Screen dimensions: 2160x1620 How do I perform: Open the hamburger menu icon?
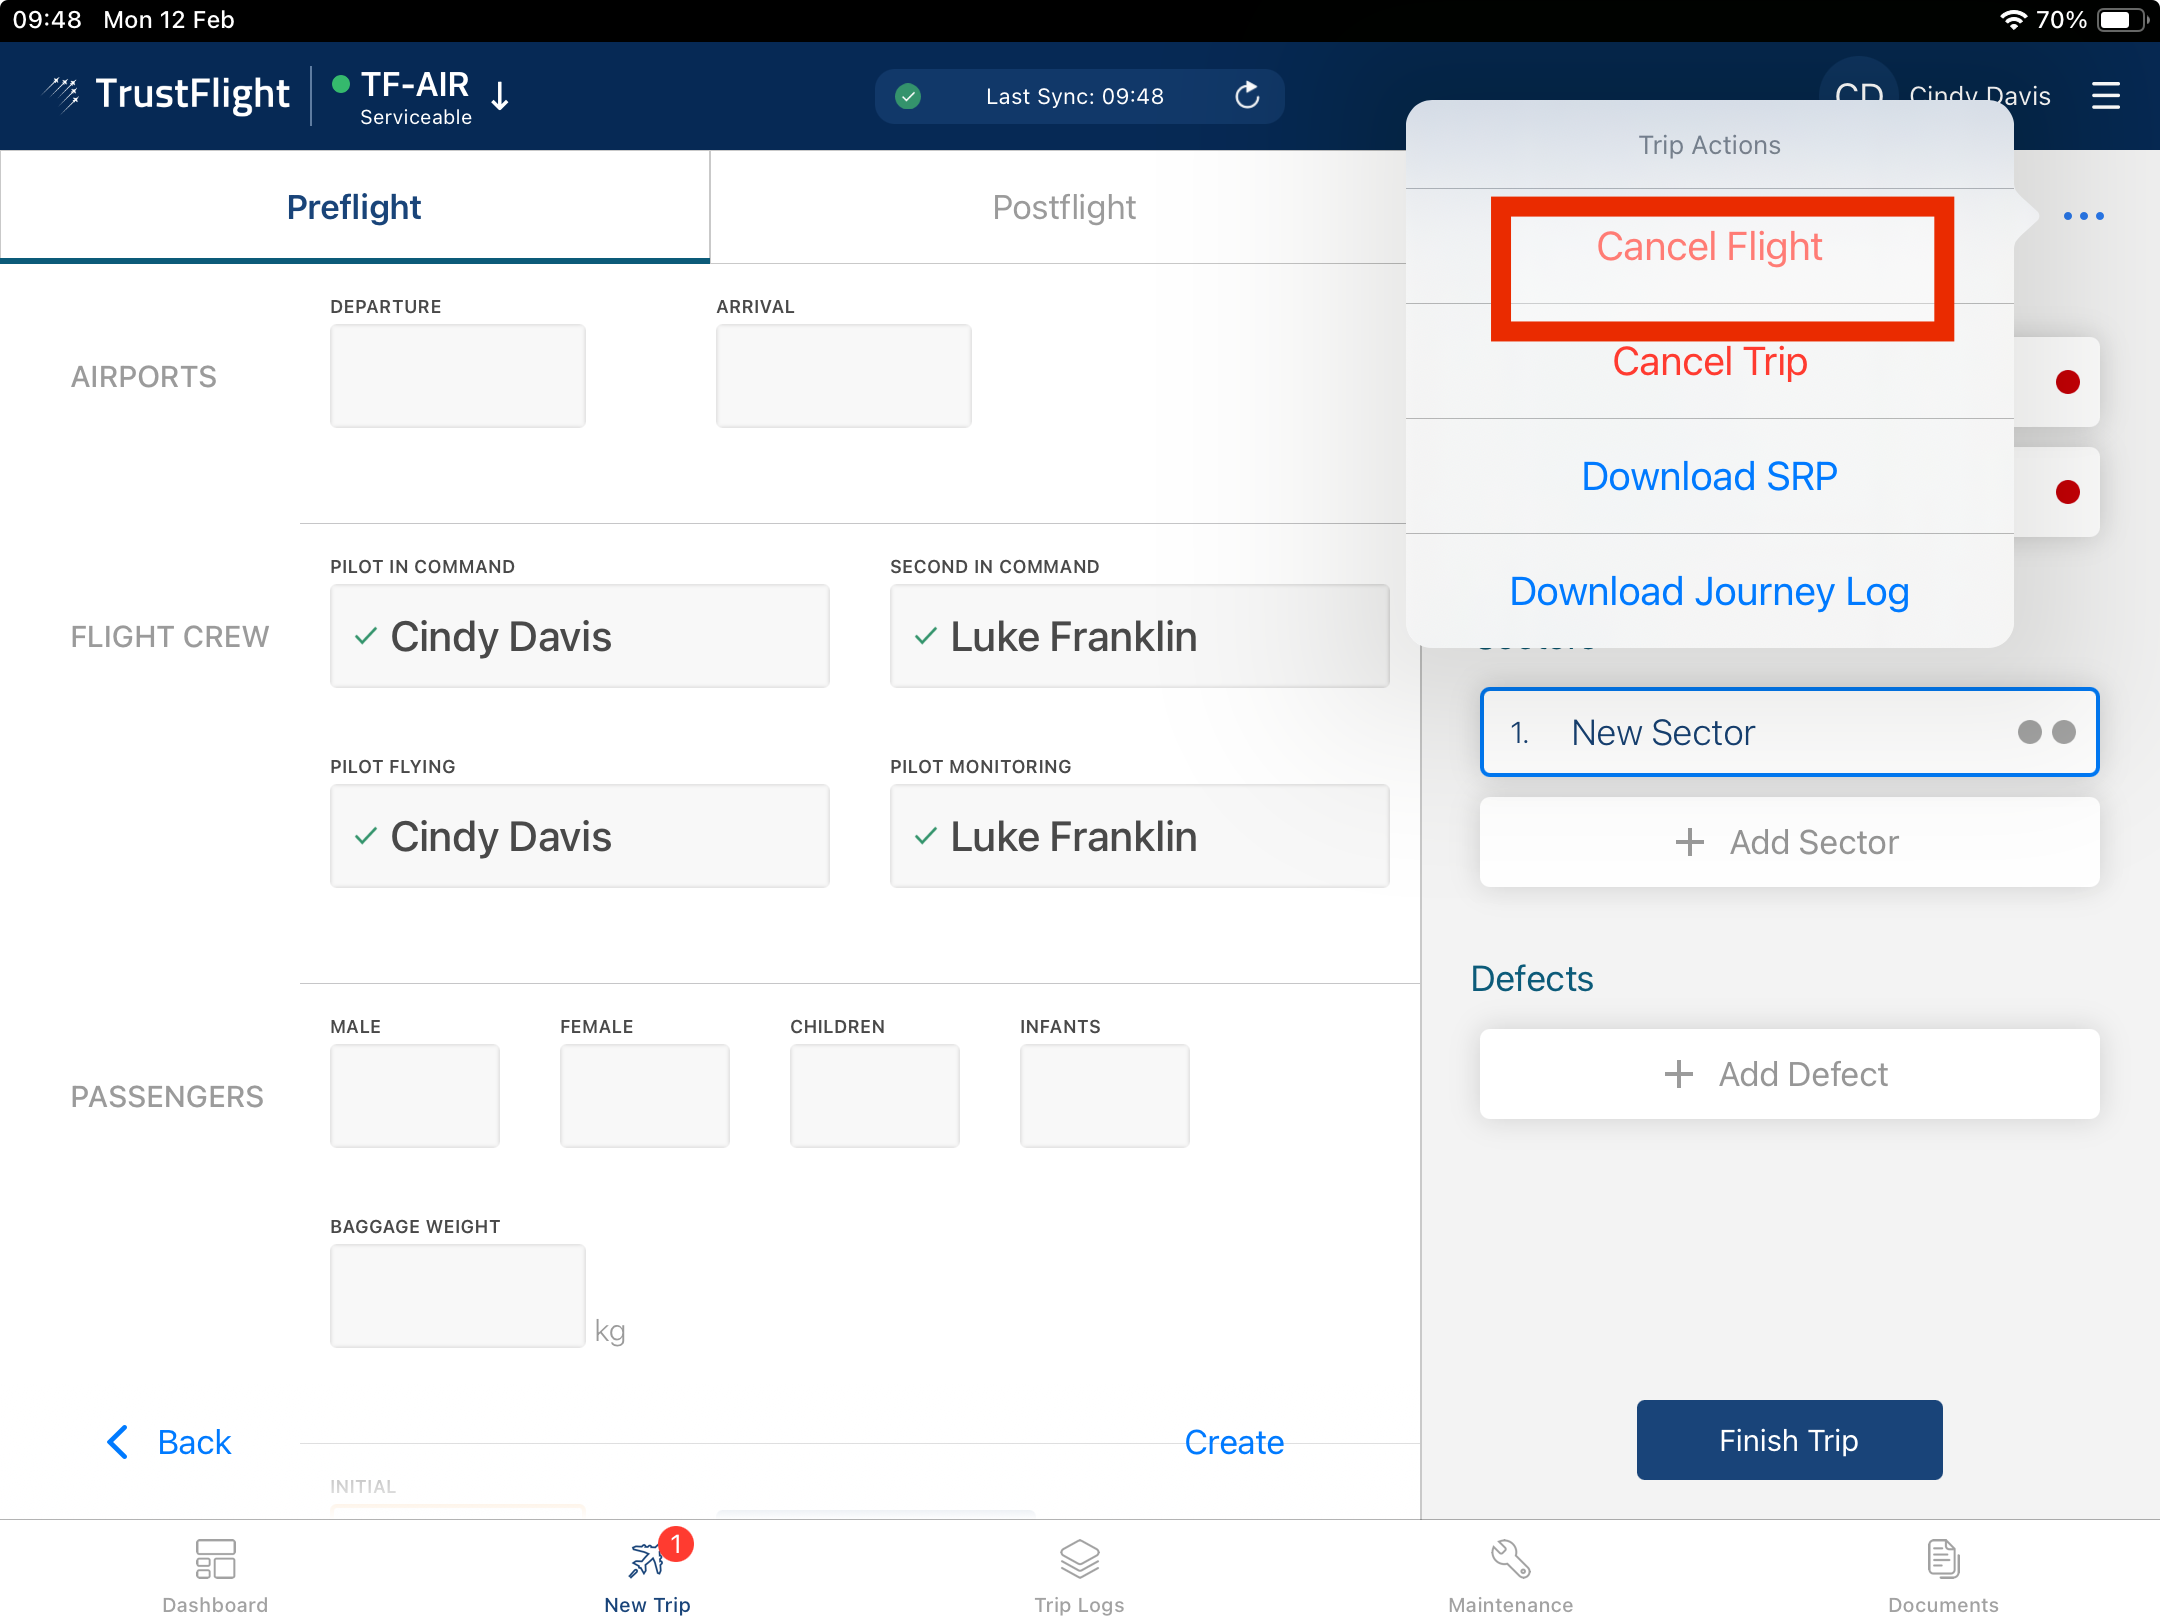2105,96
